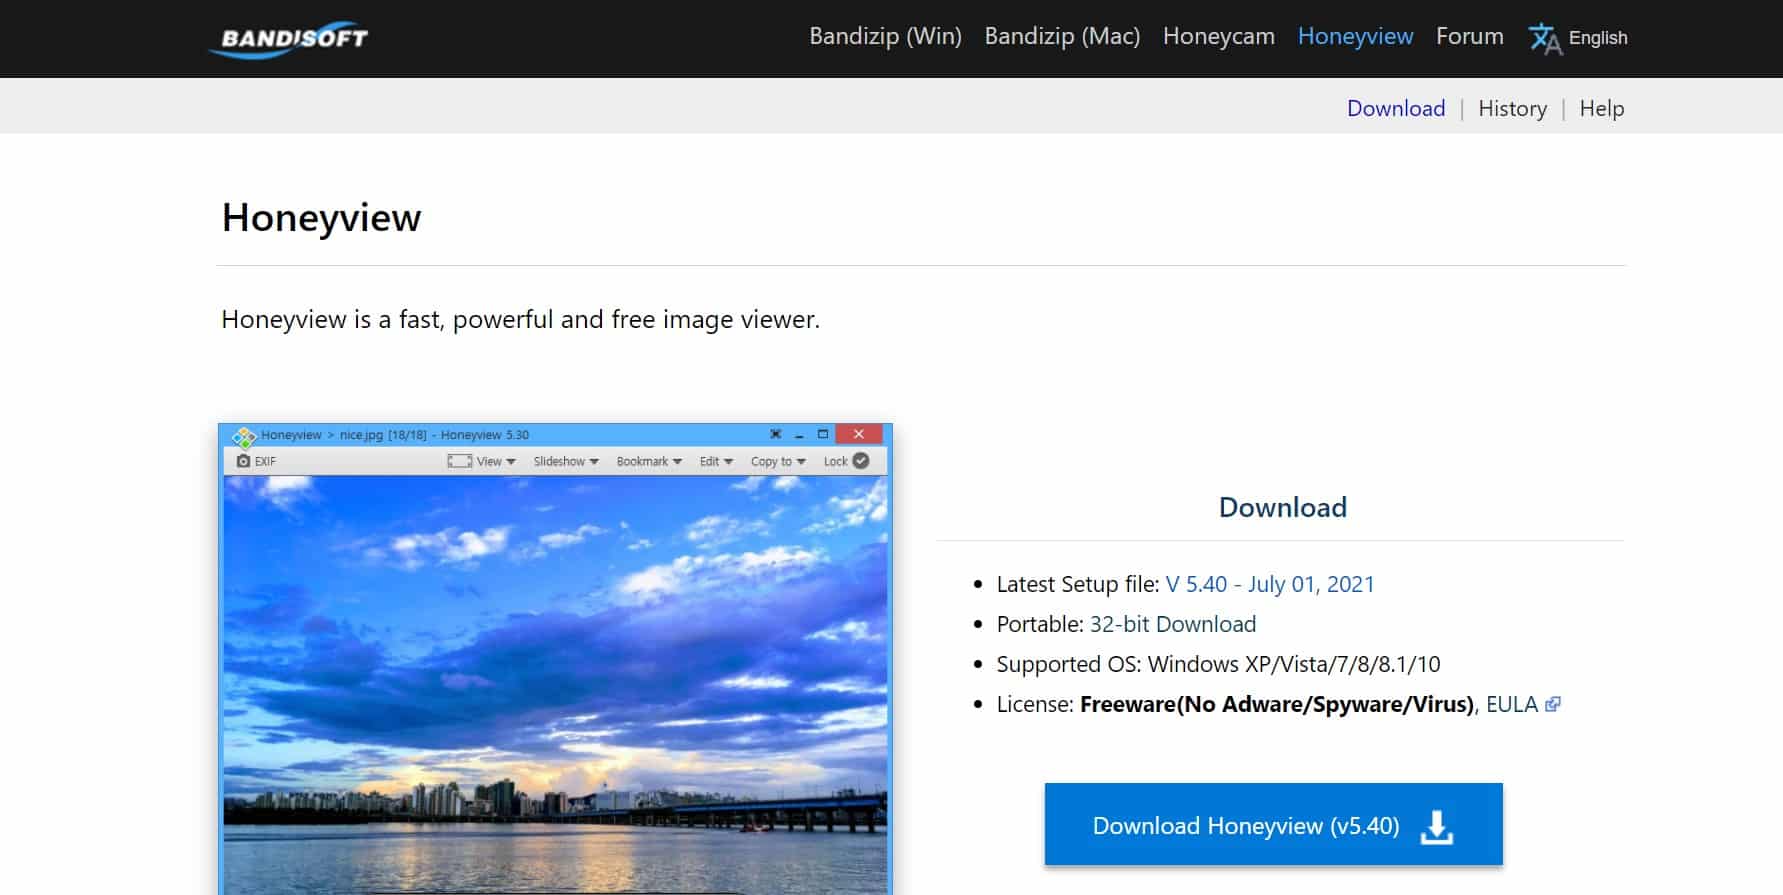This screenshot has height=895, width=1783.
Task: Open Bandizip (Mac) page
Action: [1062, 37]
